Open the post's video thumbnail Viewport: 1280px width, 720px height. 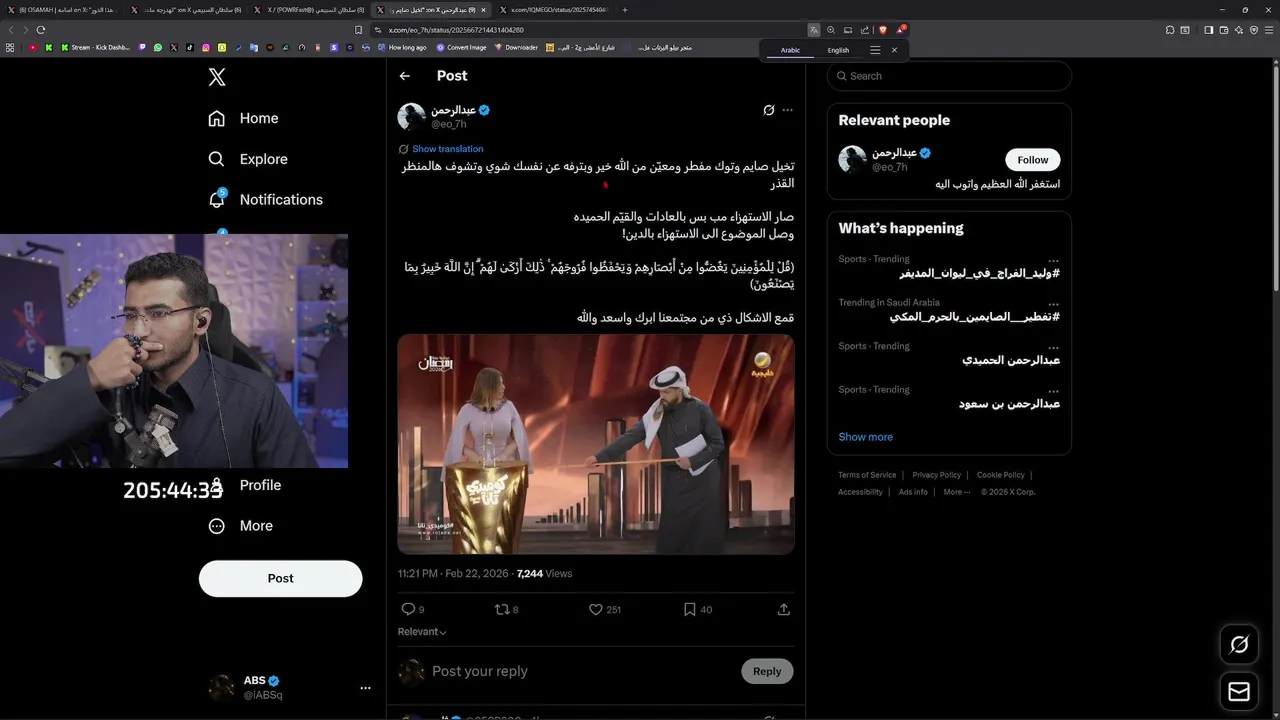tap(596, 444)
